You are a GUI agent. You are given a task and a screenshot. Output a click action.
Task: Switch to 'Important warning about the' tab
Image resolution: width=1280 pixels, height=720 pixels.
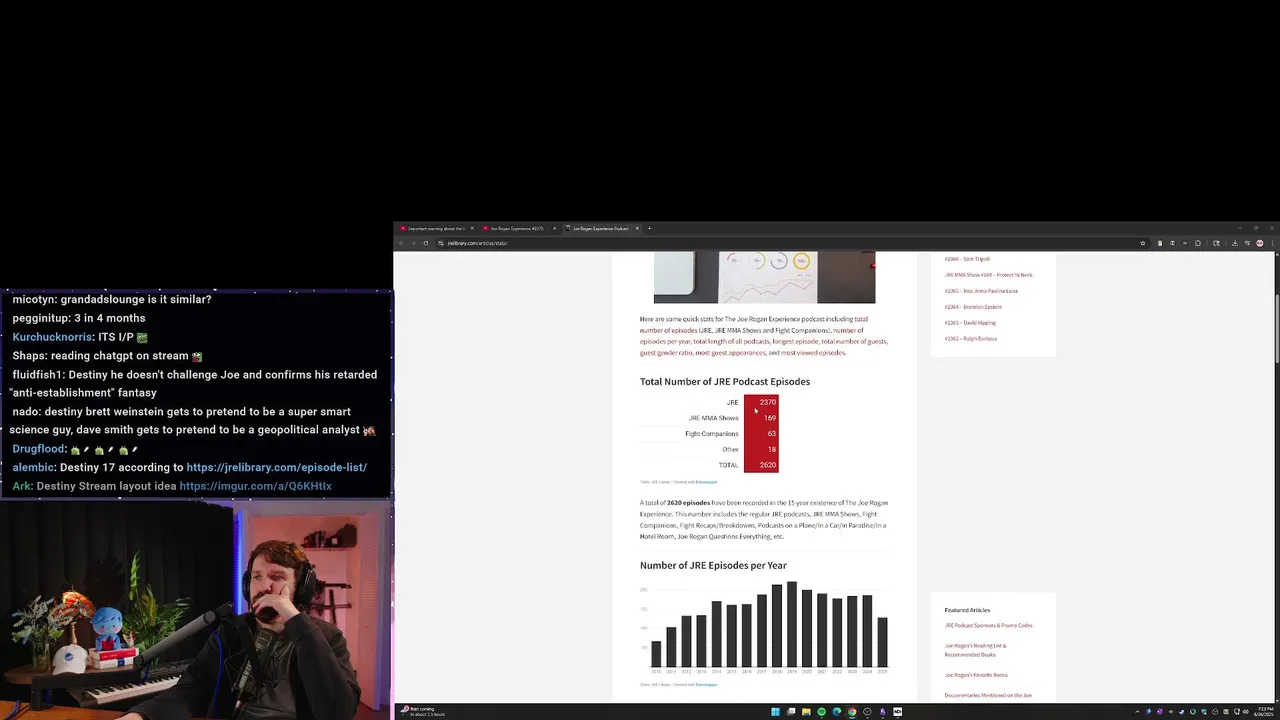pos(436,228)
